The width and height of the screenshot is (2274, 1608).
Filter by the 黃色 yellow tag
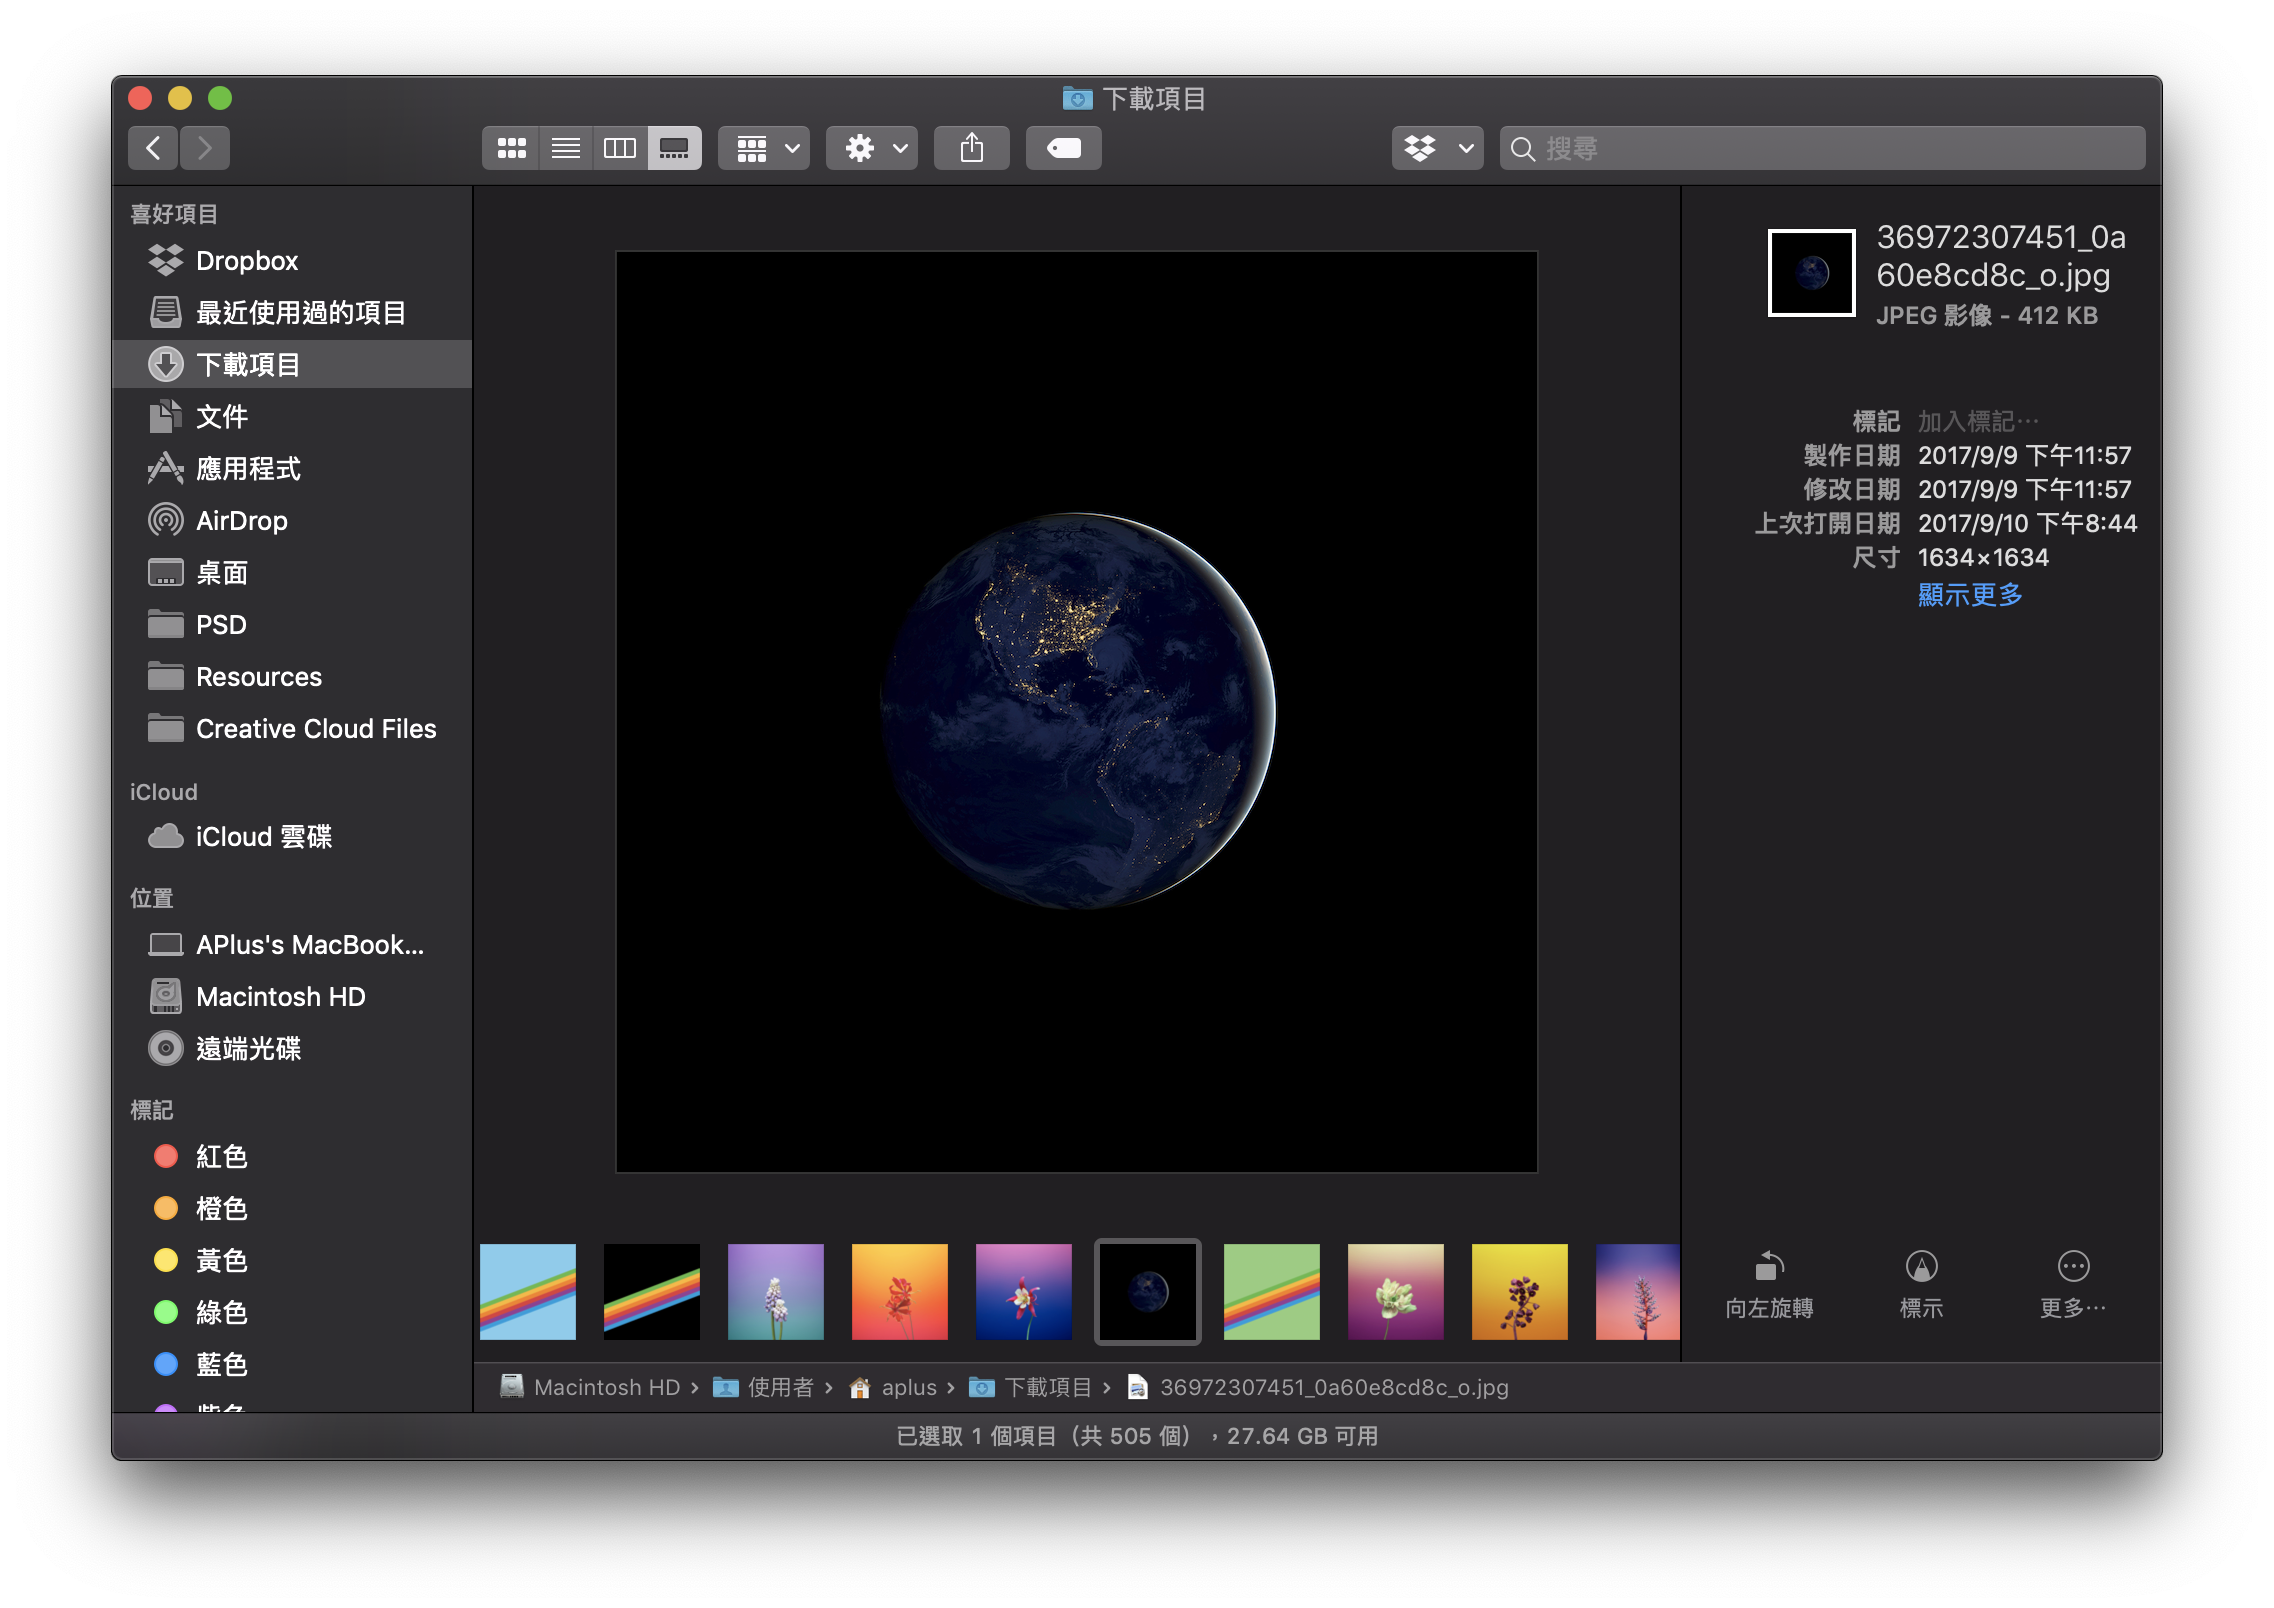pyautogui.click(x=292, y=1261)
